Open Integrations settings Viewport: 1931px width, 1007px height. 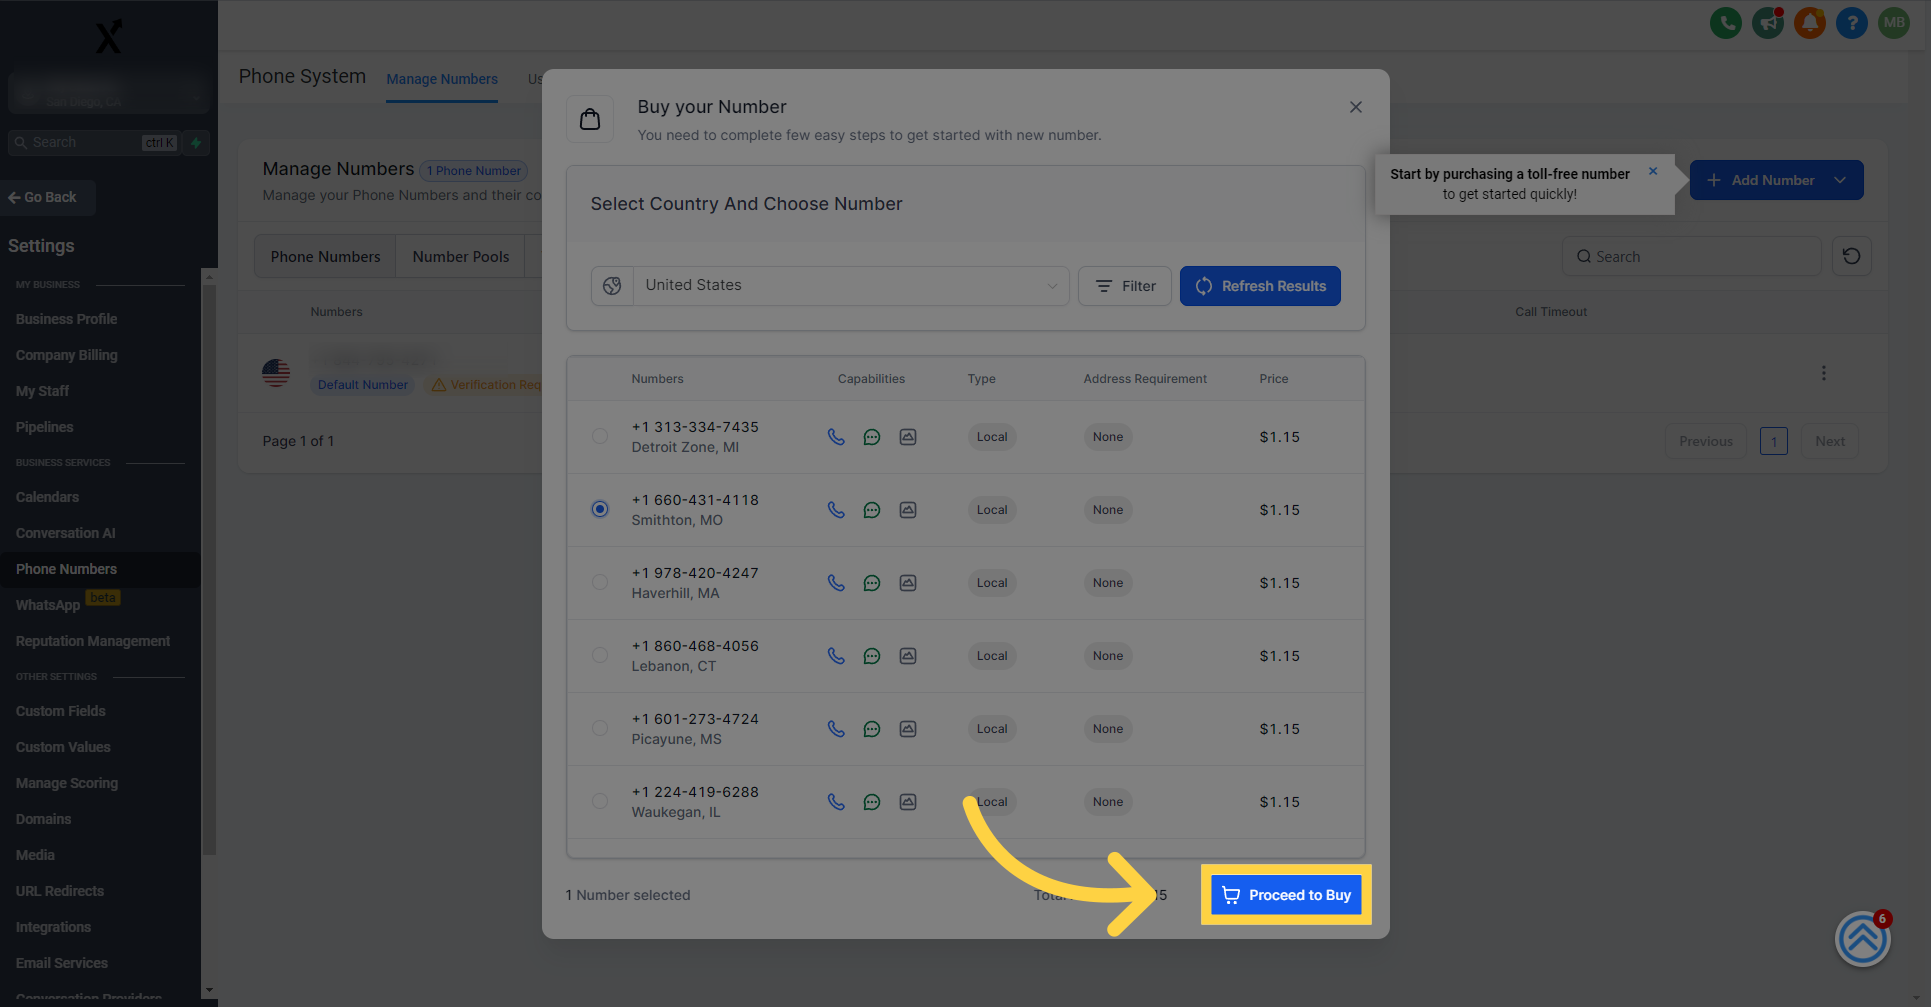tap(54, 927)
